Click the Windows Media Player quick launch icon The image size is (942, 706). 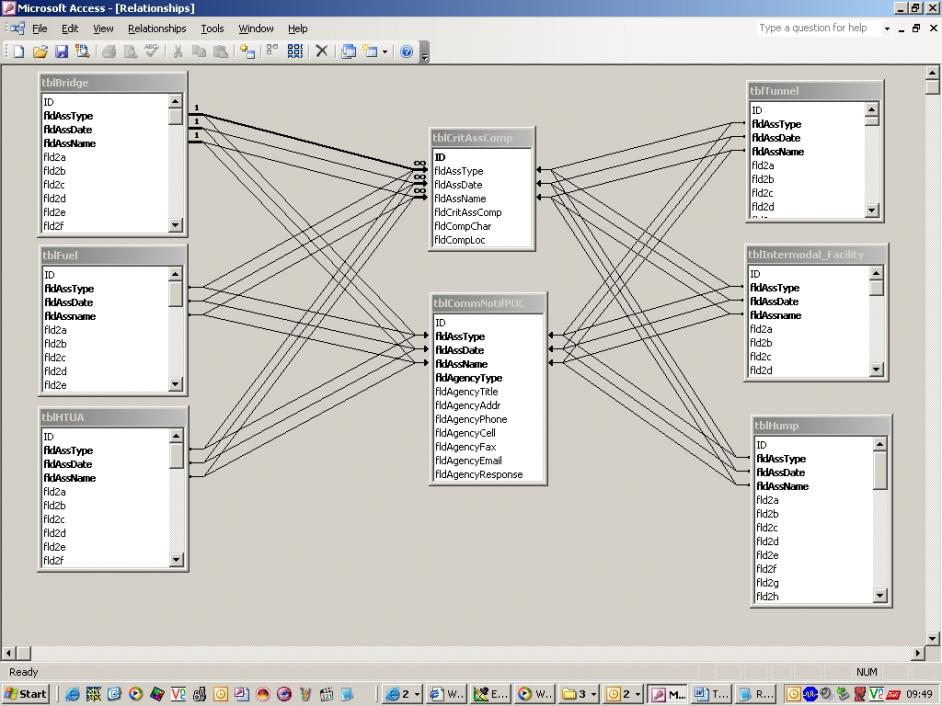pyautogui.click(x=136, y=694)
